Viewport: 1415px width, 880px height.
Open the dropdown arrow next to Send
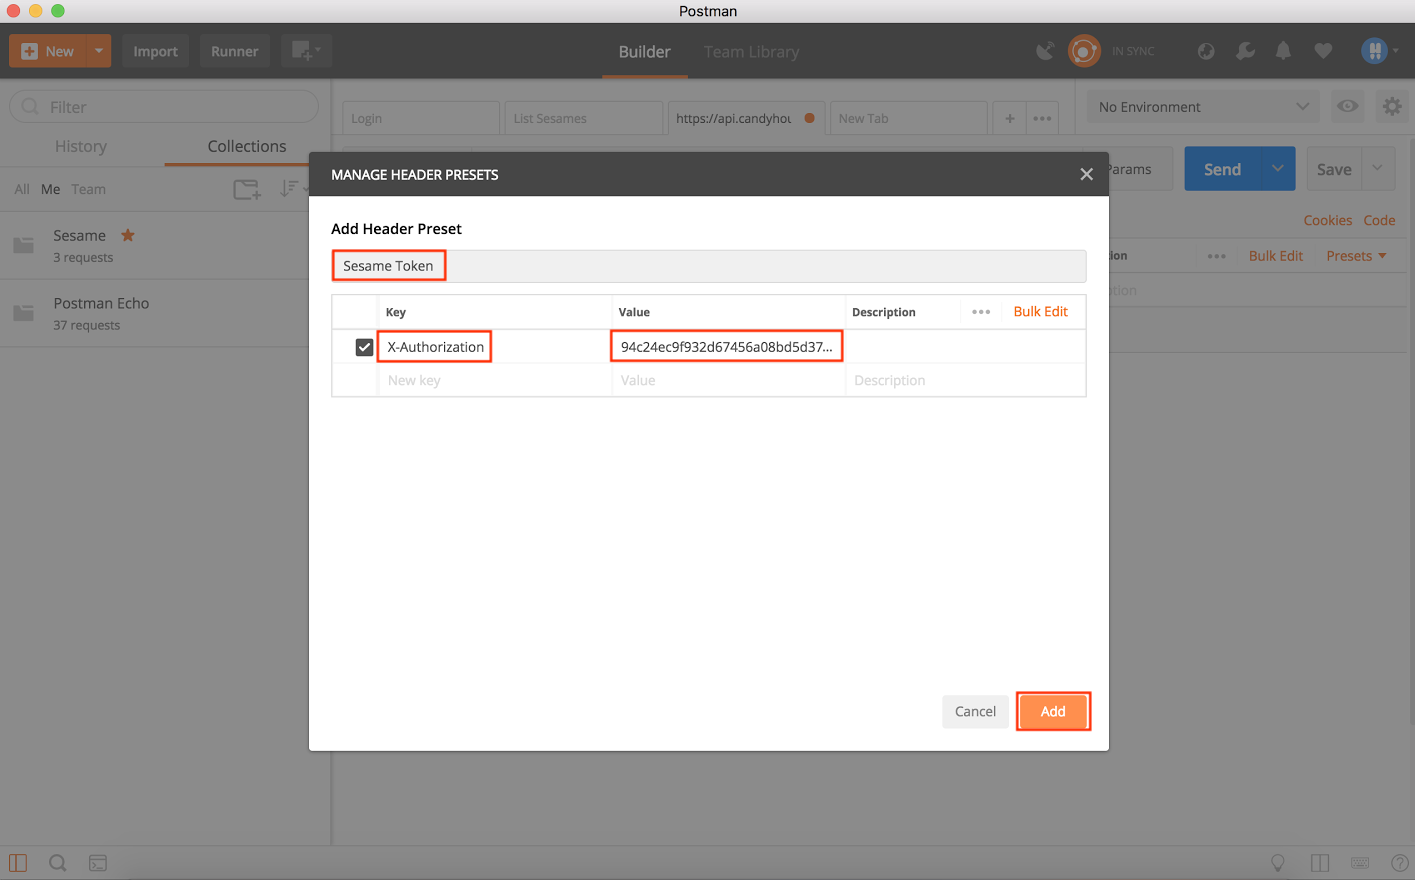tap(1278, 169)
